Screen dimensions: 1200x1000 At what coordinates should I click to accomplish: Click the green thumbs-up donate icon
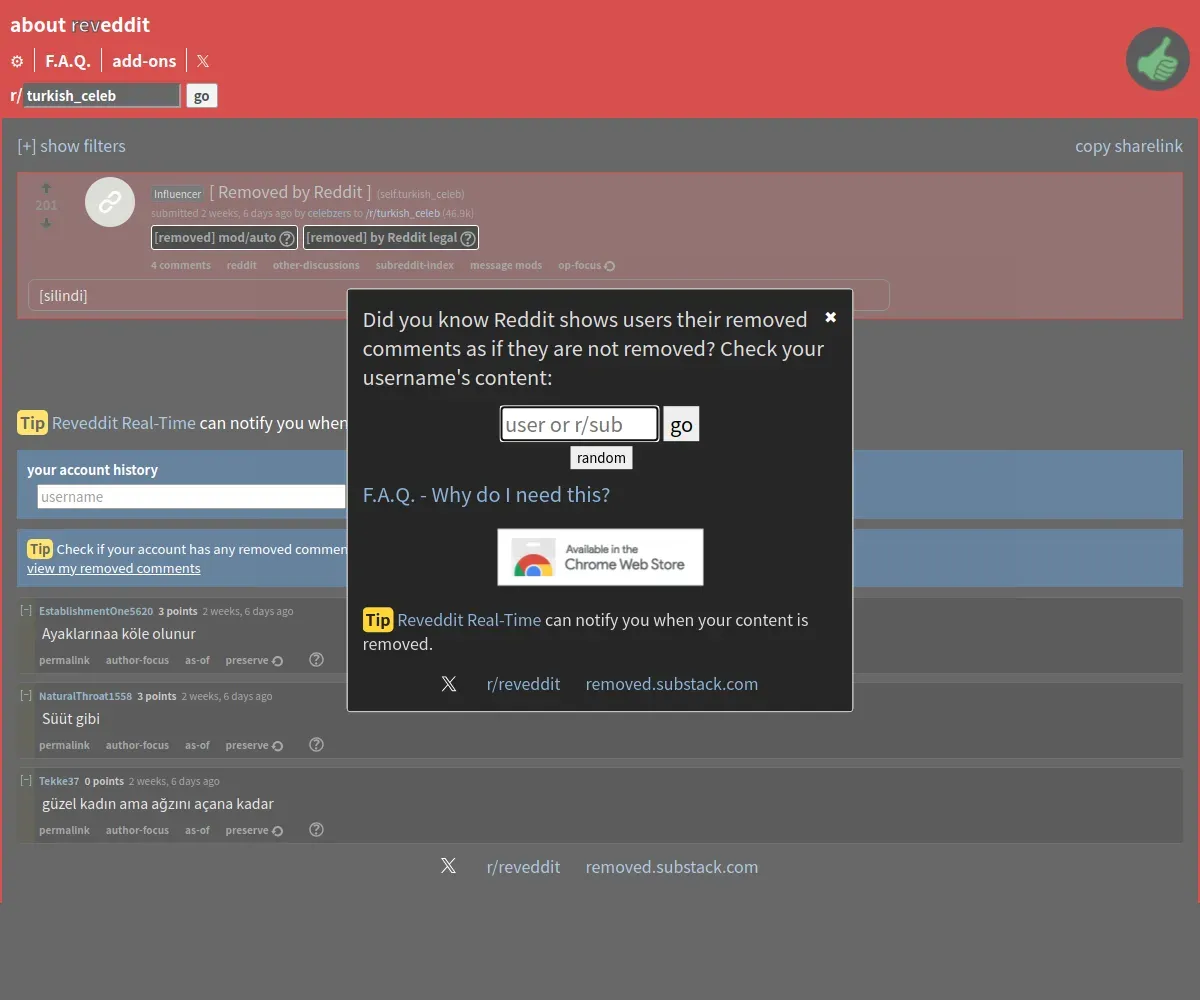click(1157, 59)
